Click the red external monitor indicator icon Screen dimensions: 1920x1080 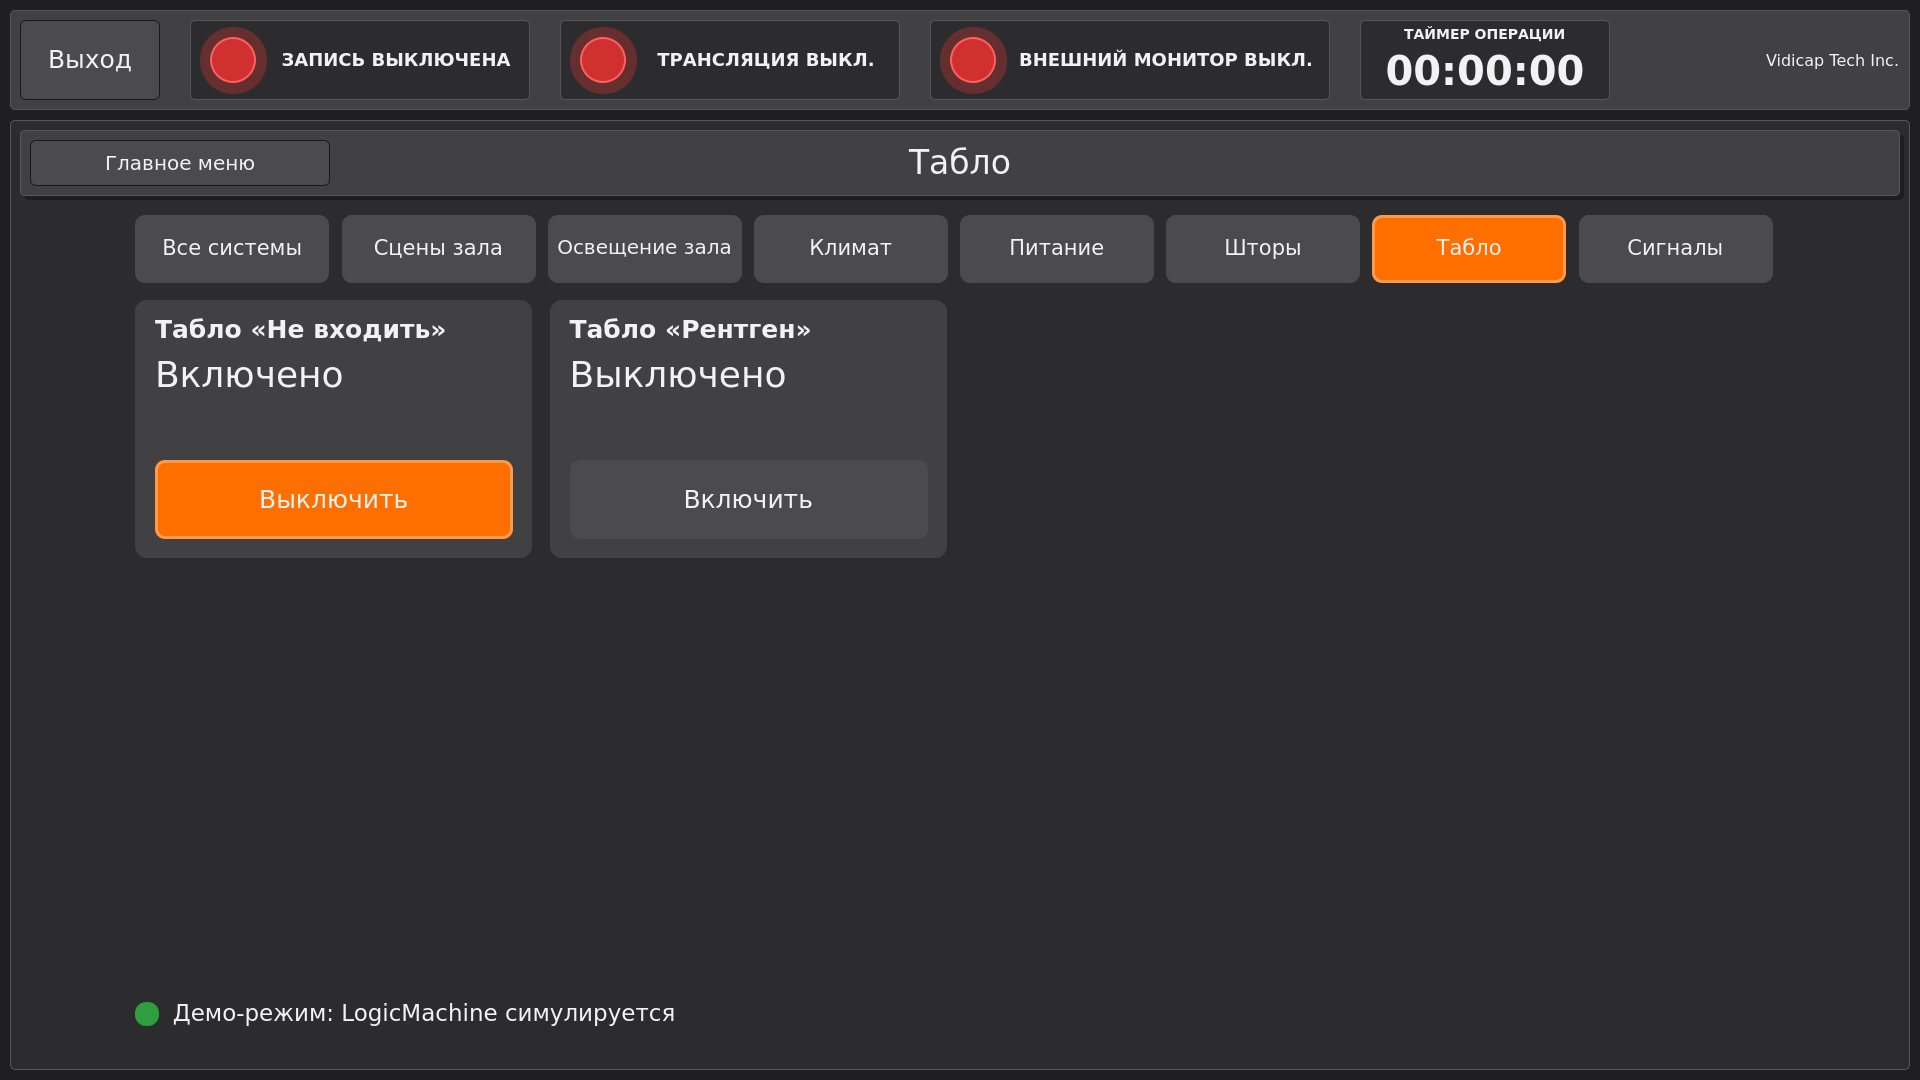click(x=973, y=60)
